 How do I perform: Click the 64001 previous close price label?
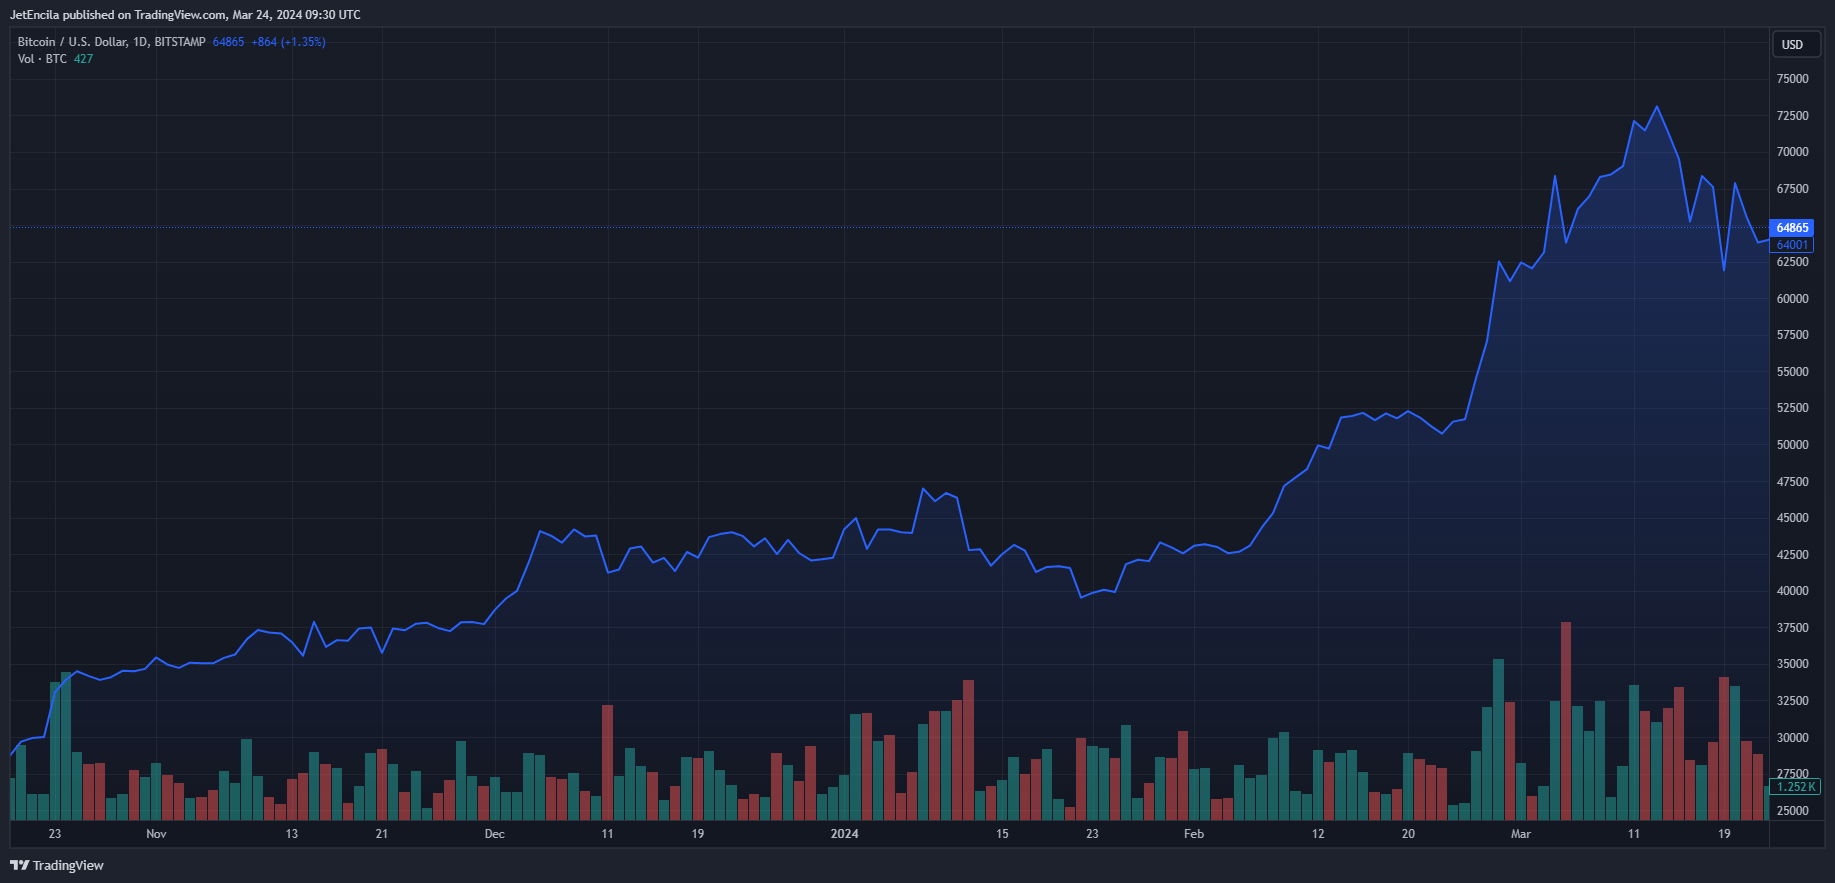pyautogui.click(x=1791, y=245)
